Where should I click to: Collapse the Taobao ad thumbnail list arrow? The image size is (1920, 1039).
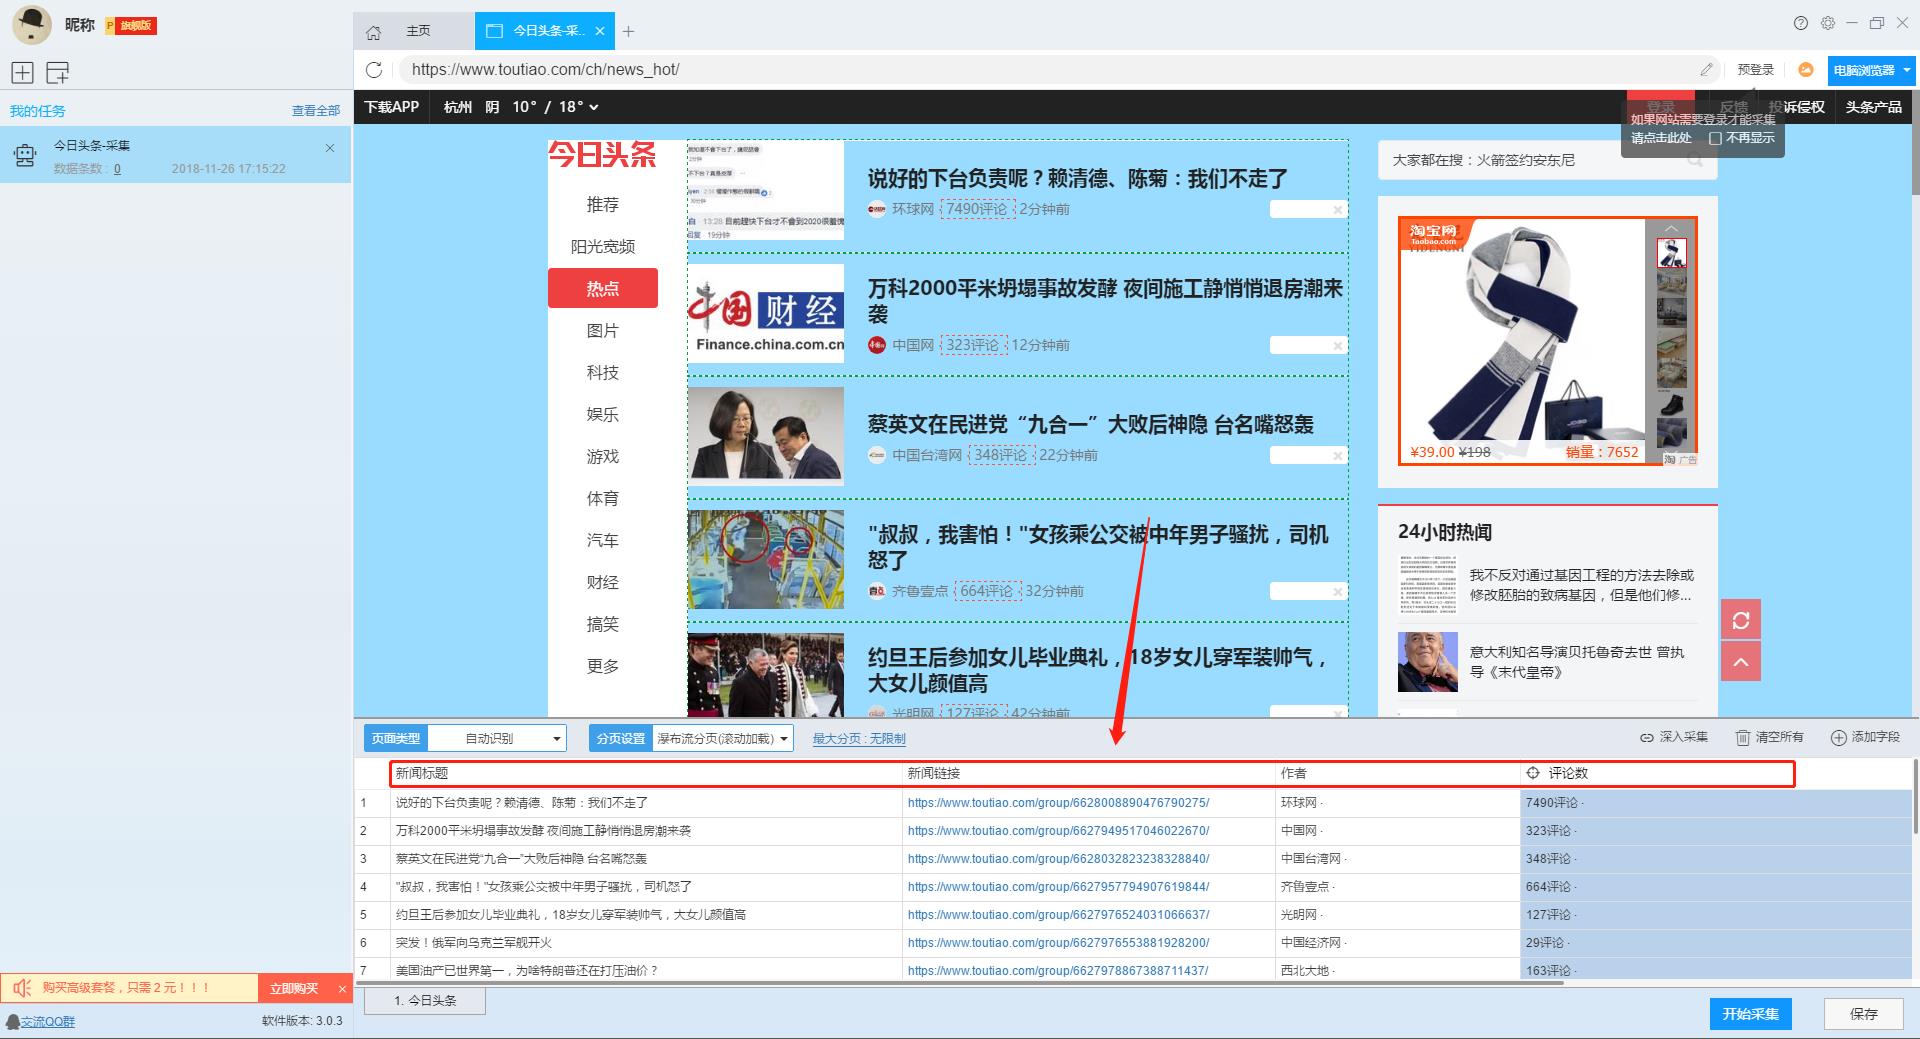click(x=1671, y=229)
